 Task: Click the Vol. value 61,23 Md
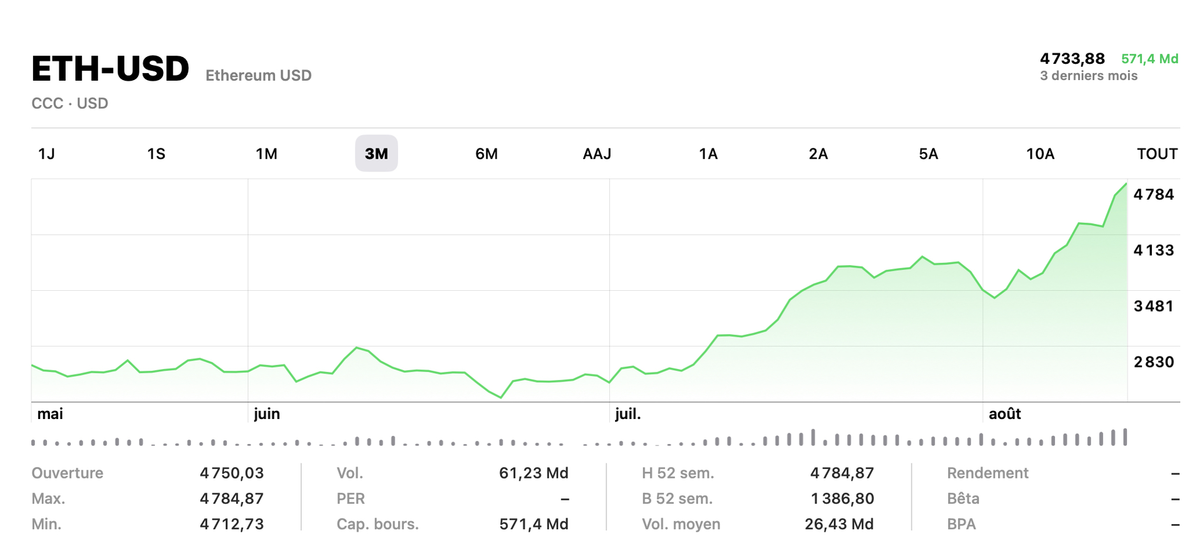534,473
